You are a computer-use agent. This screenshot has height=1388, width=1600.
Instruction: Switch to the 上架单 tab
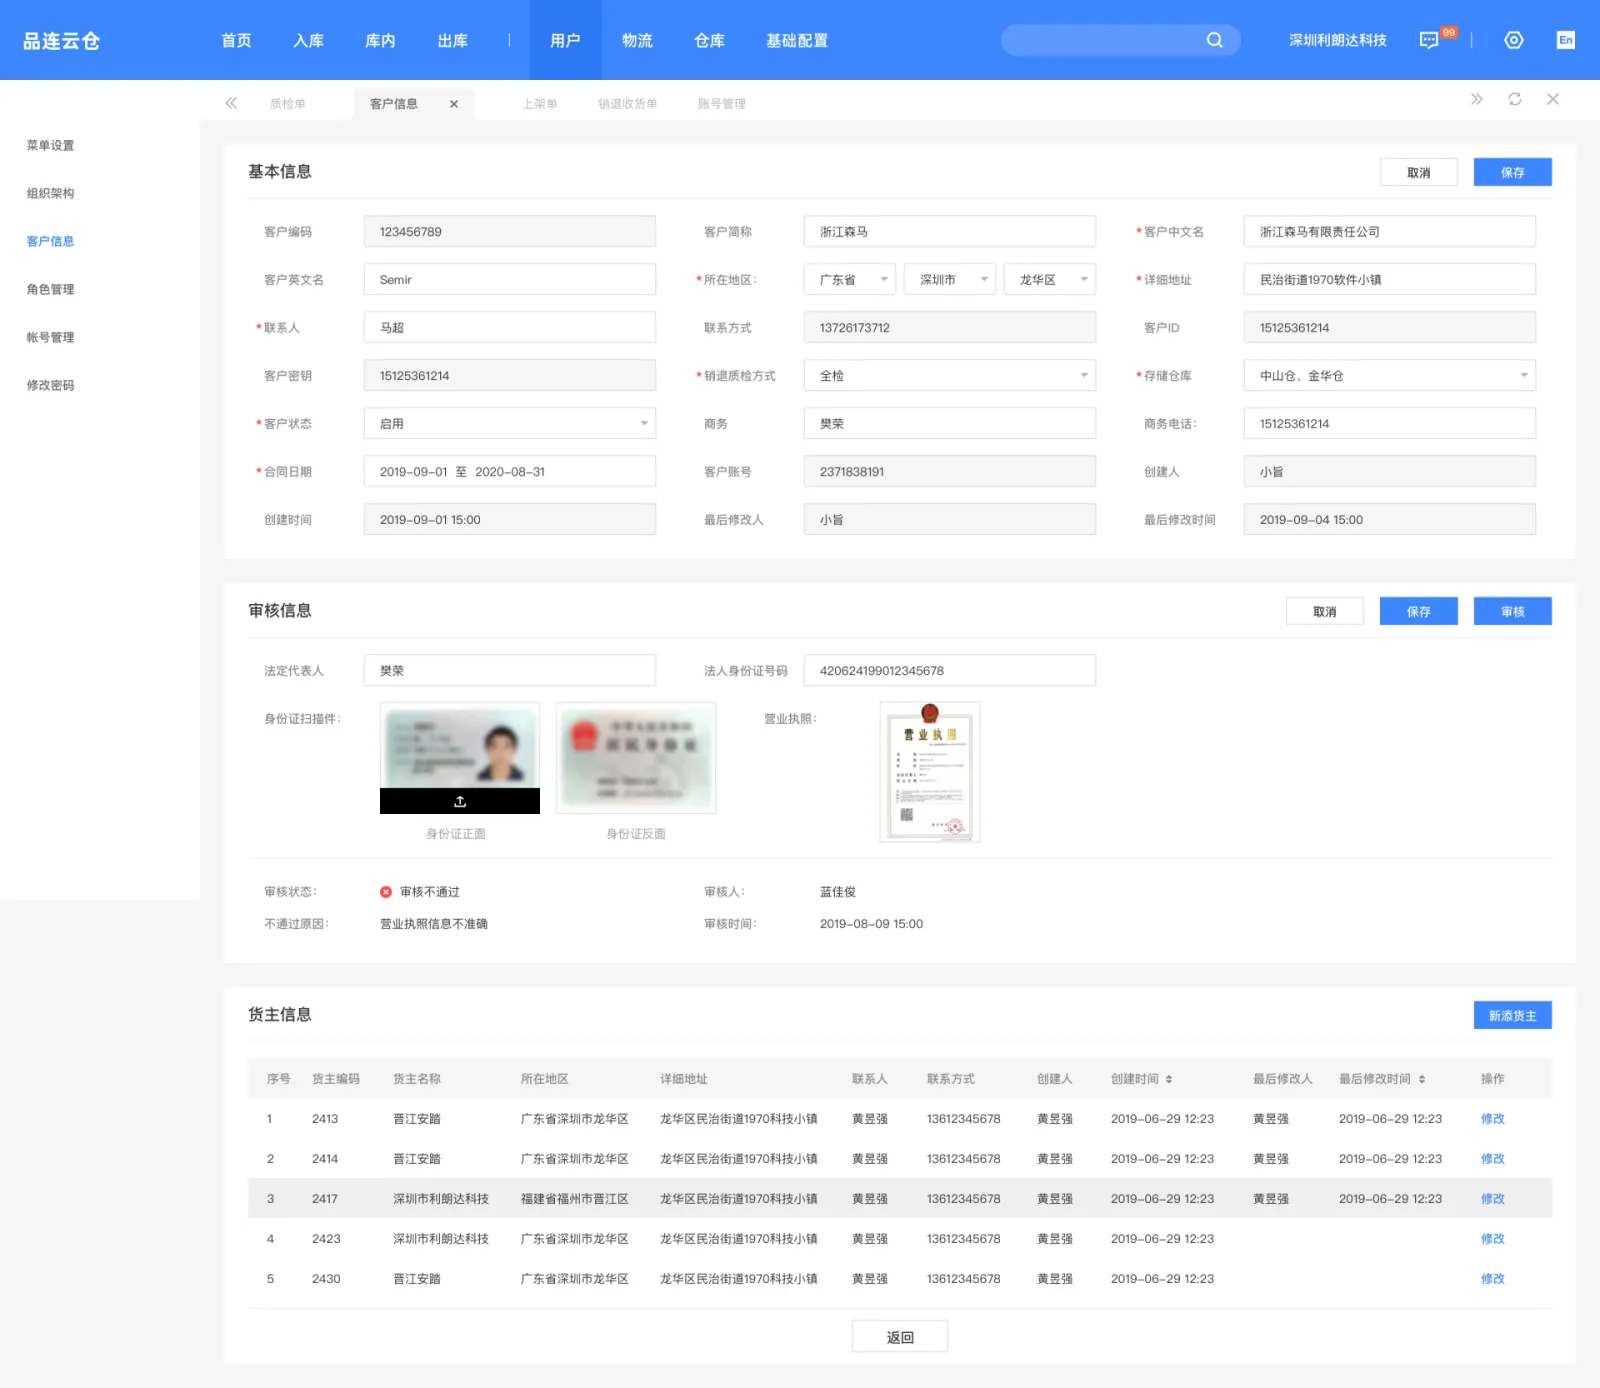coord(540,104)
